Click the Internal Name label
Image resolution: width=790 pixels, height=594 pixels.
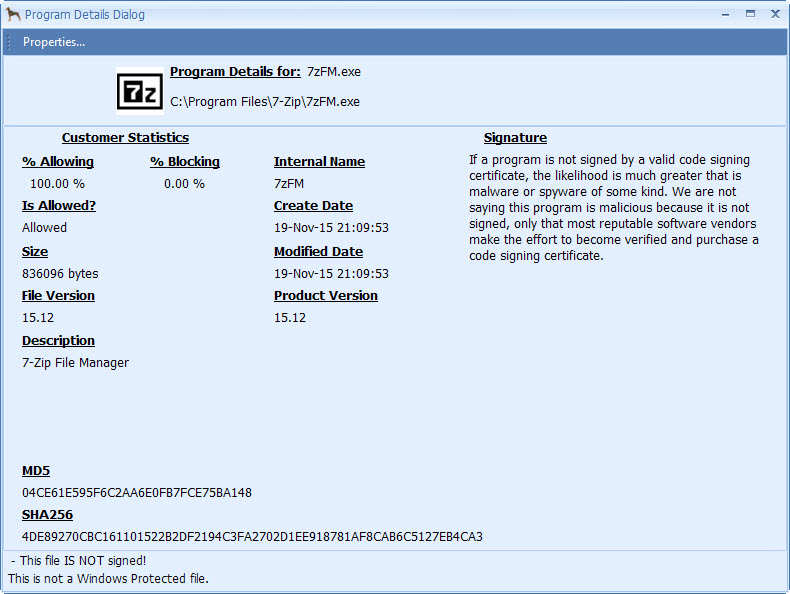tap(319, 162)
